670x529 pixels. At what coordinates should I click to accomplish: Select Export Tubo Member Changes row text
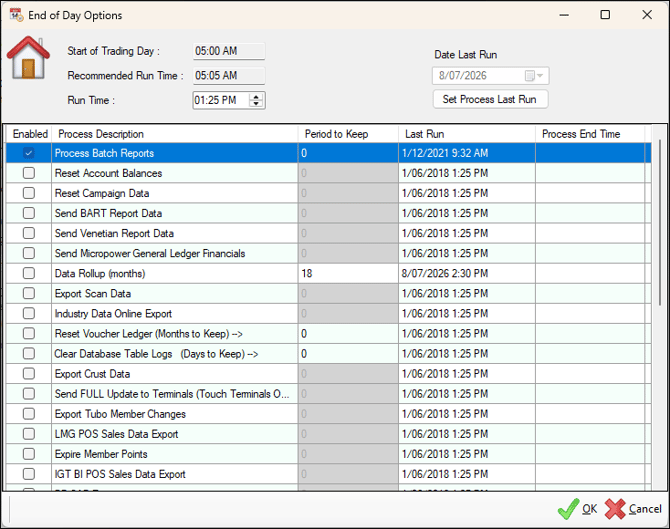tap(120, 414)
